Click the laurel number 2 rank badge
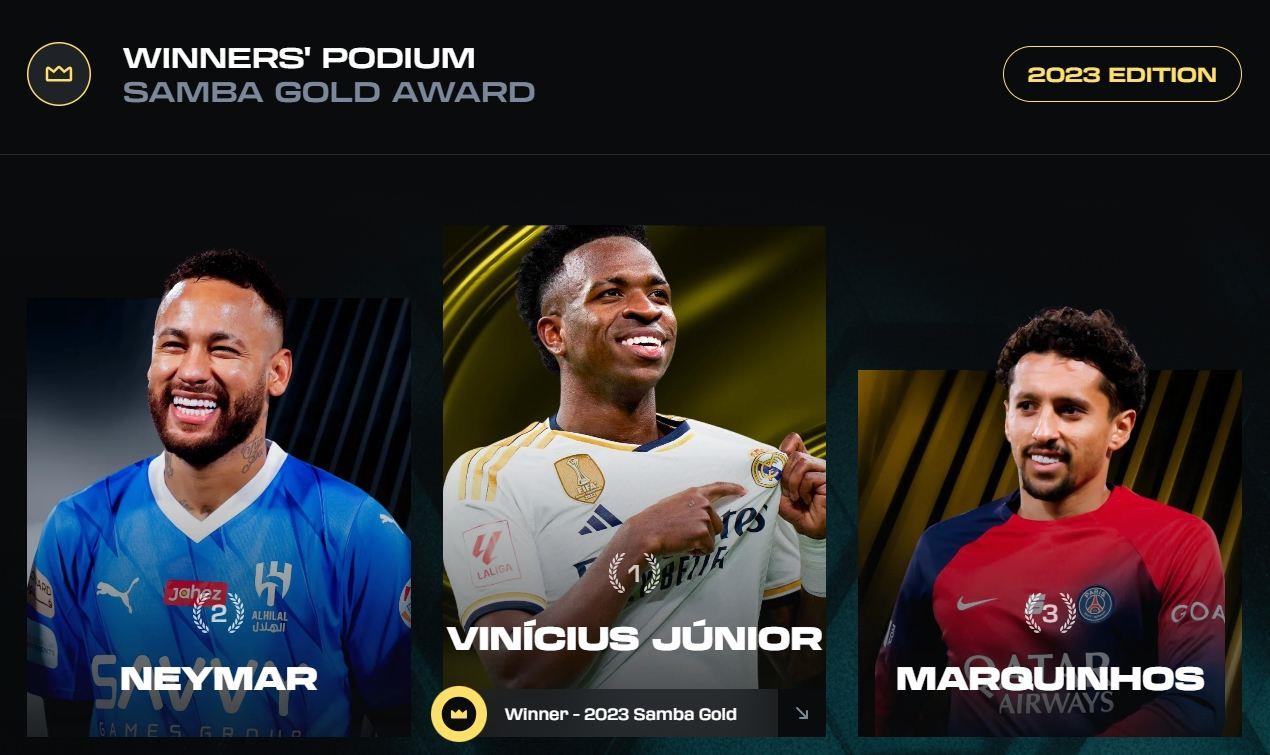Screen dimensions: 1270x755 (218, 613)
